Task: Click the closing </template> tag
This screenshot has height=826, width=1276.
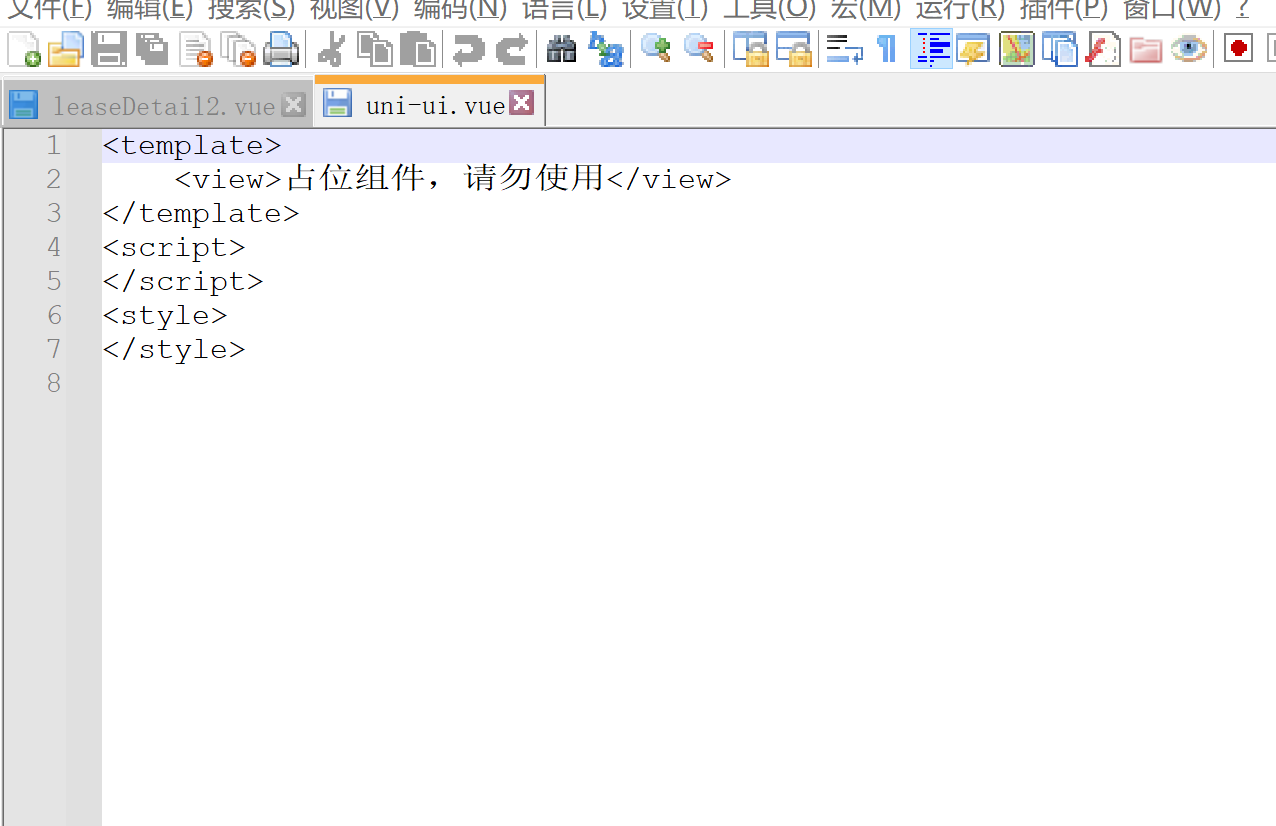Action: point(201,214)
